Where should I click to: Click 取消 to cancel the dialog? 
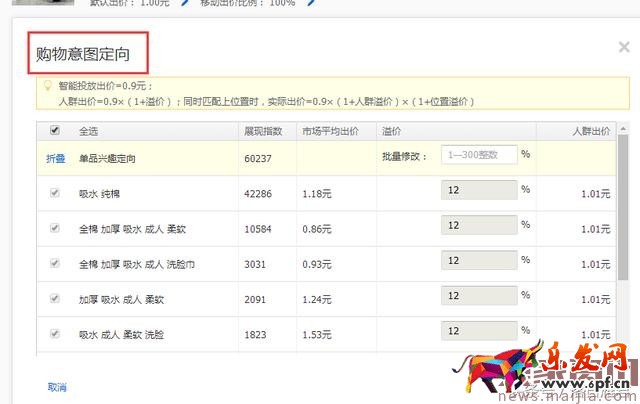pos(57,387)
